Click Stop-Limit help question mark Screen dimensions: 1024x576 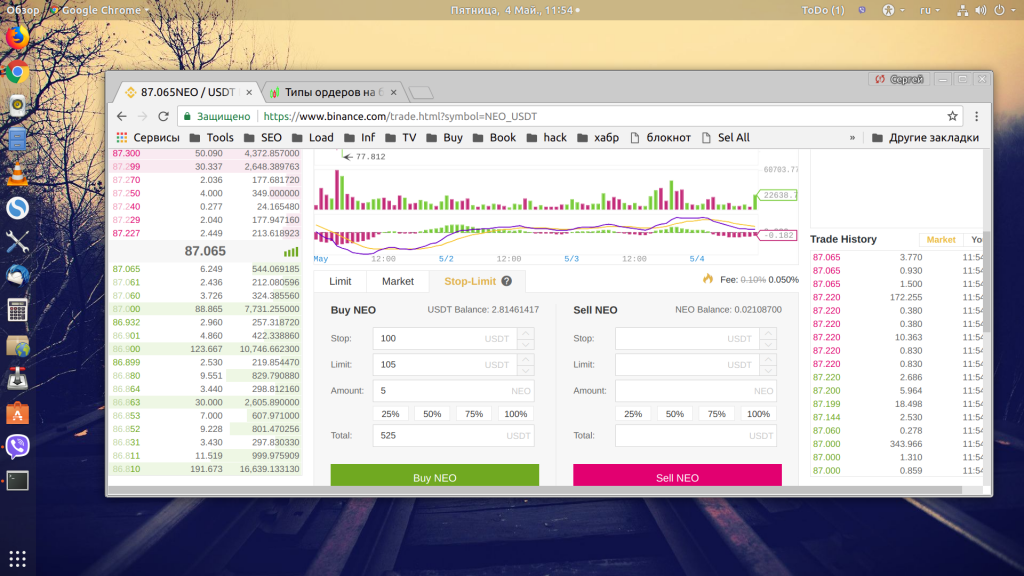[507, 281]
